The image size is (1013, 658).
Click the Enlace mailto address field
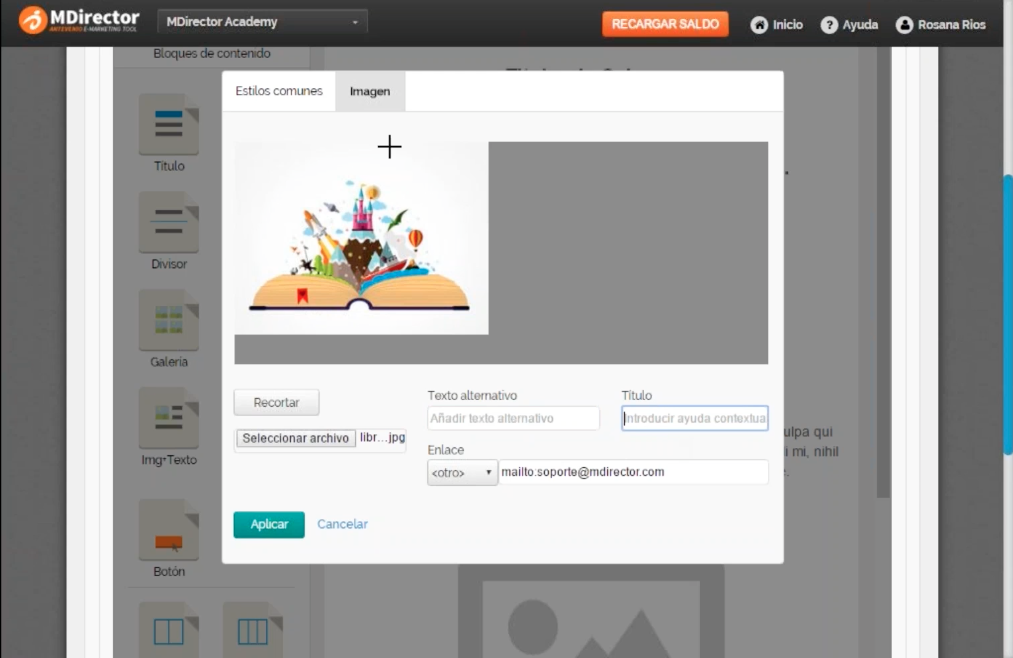(633, 472)
